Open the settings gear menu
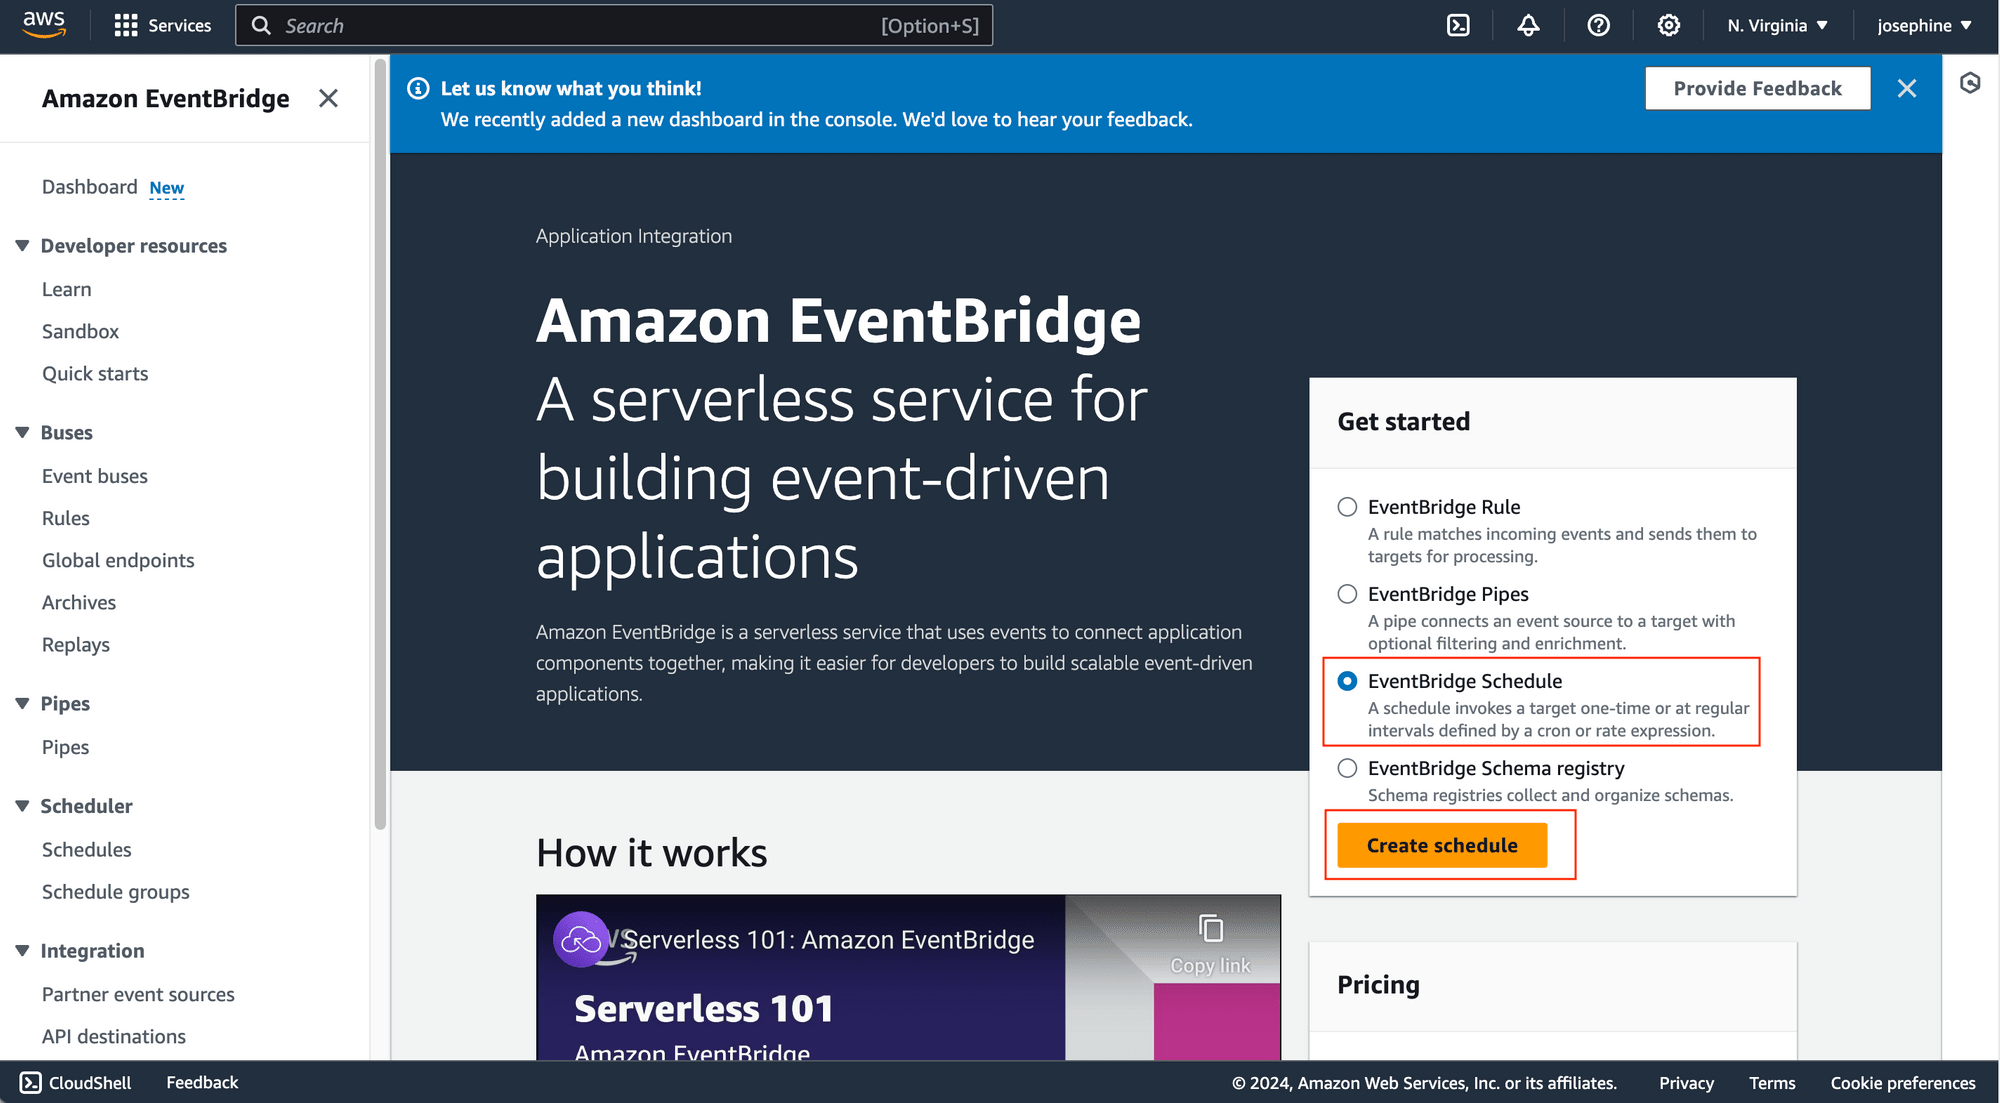This screenshot has width=2000, height=1103. tap(1668, 25)
